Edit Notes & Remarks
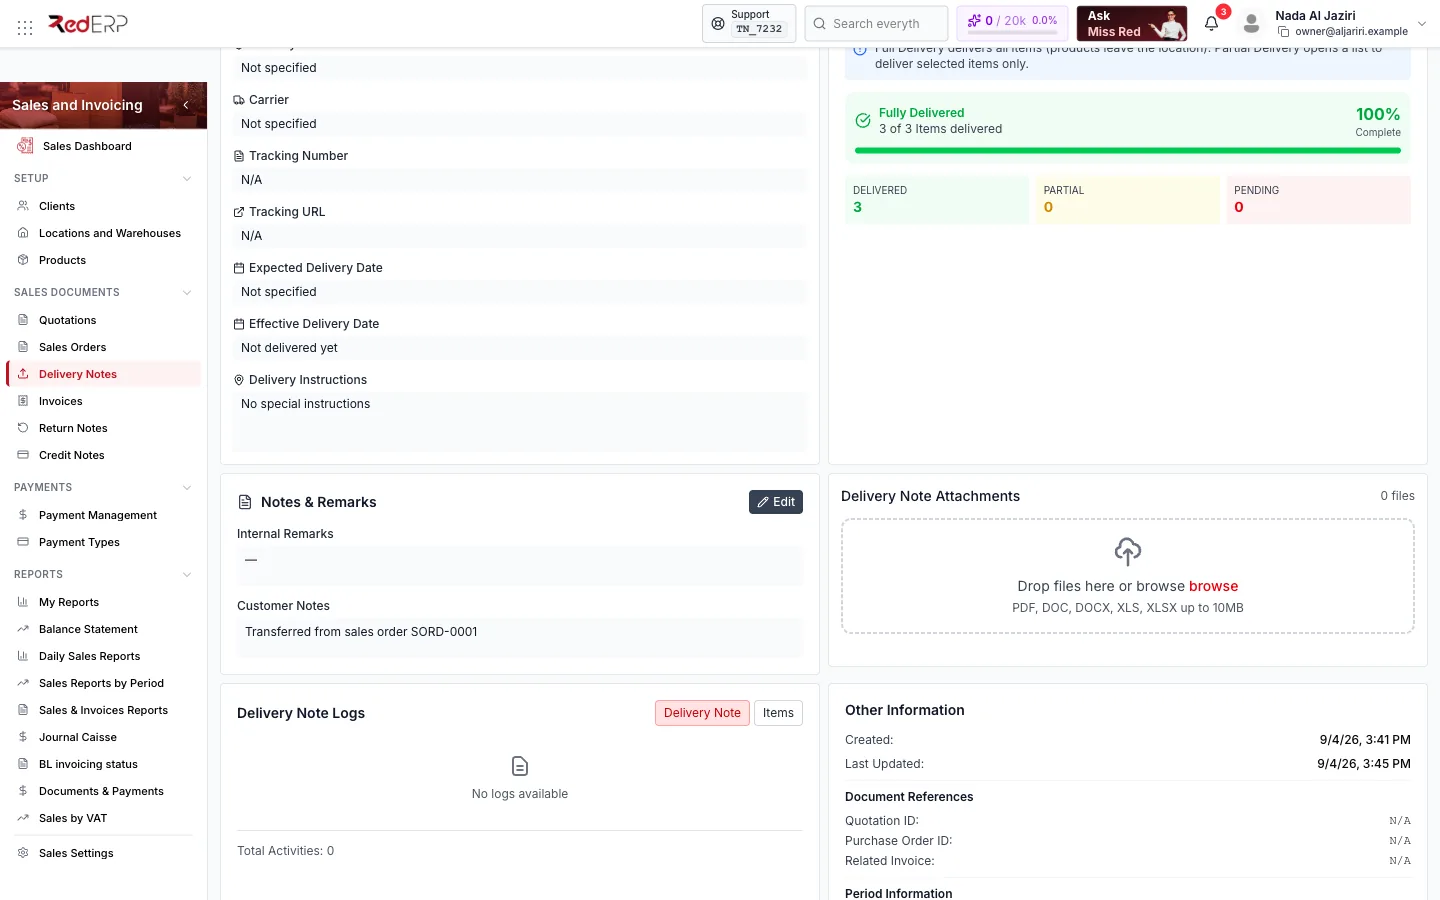Image resolution: width=1440 pixels, height=900 pixels. 776,502
